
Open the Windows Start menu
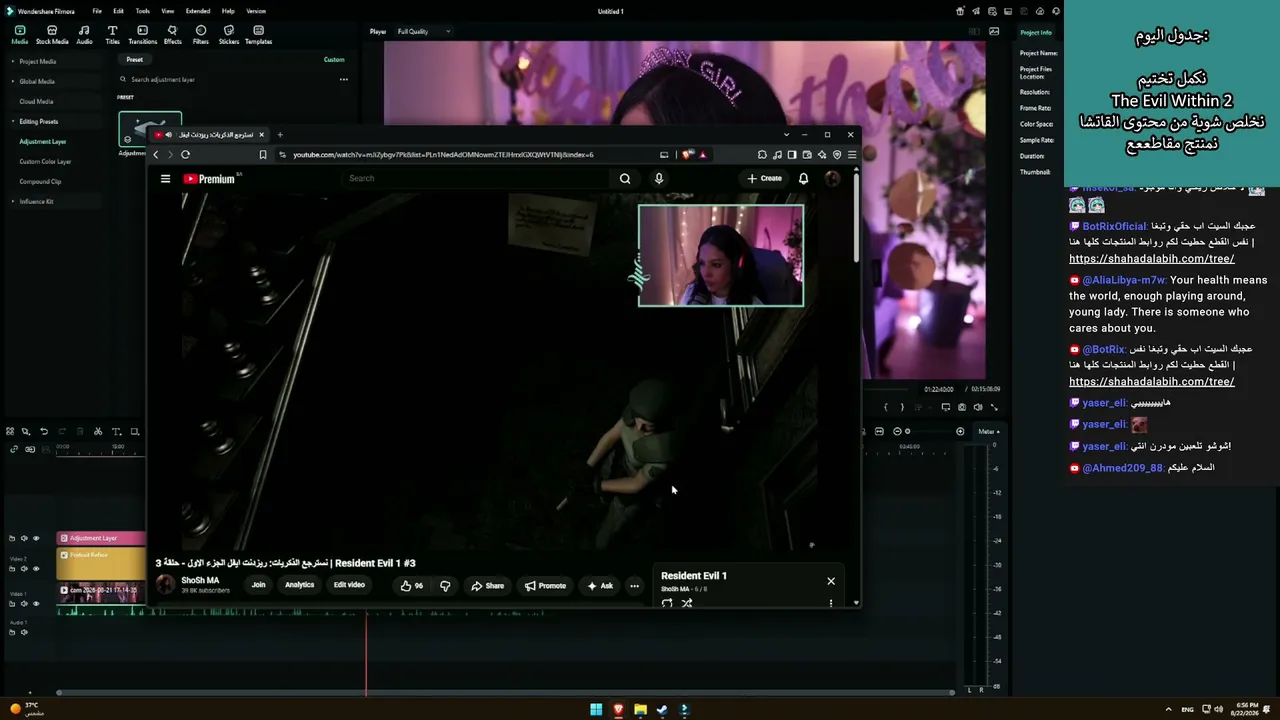596,710
